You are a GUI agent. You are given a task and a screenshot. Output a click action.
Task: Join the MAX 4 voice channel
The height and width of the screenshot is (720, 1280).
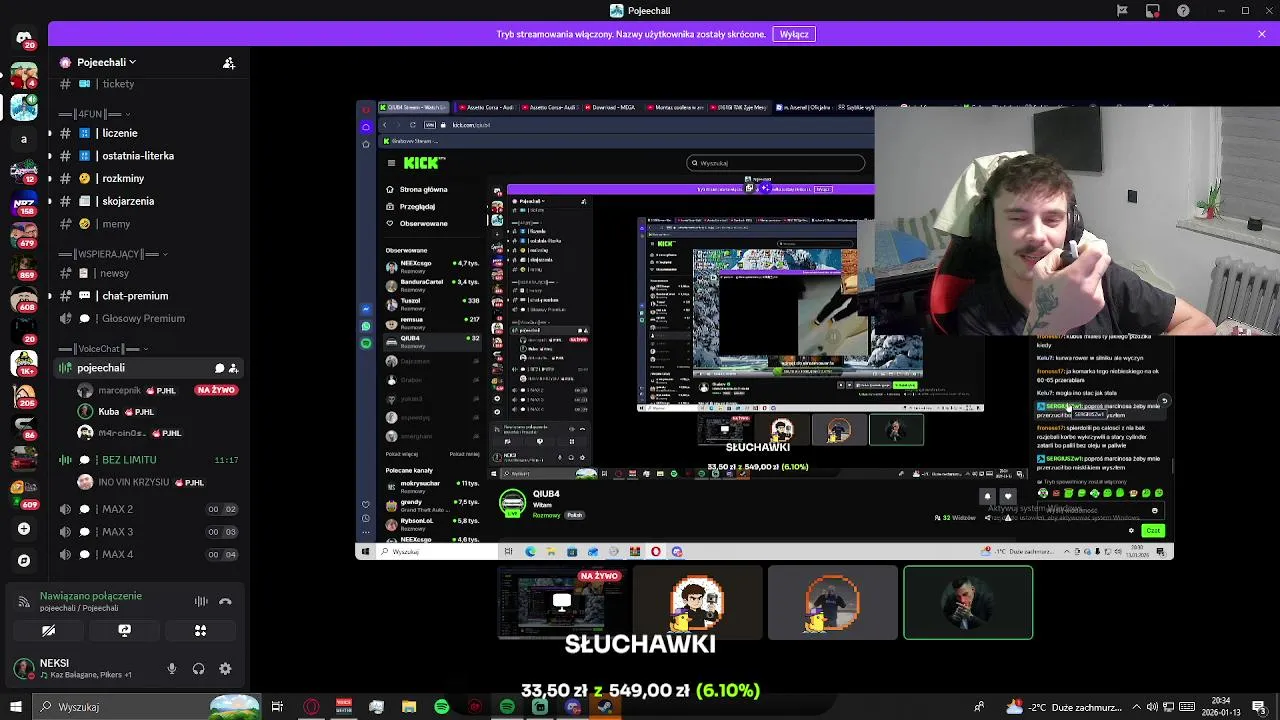148,554
